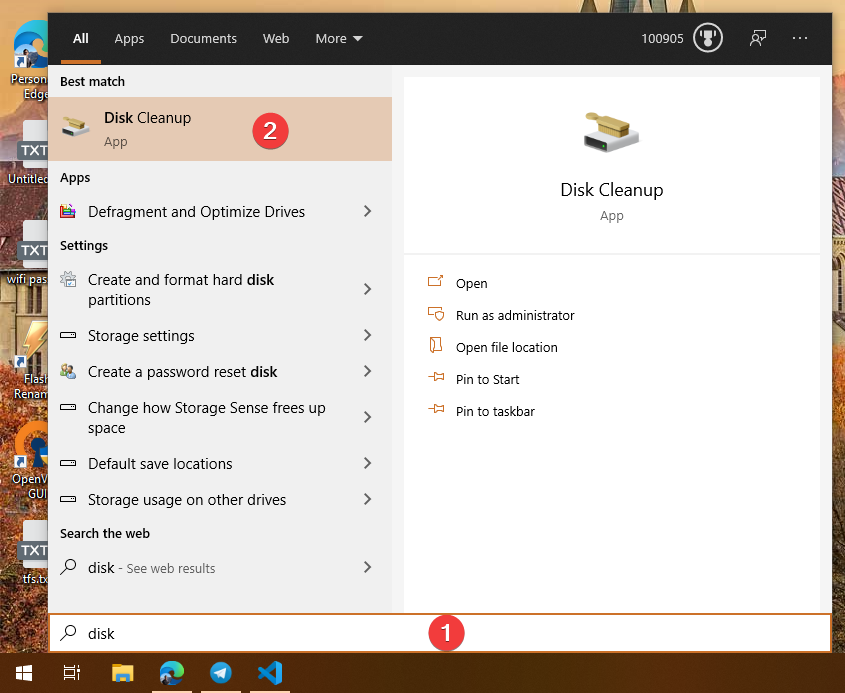
Task: Click the magnifier icon in the search box
Action: coord(68,633)
